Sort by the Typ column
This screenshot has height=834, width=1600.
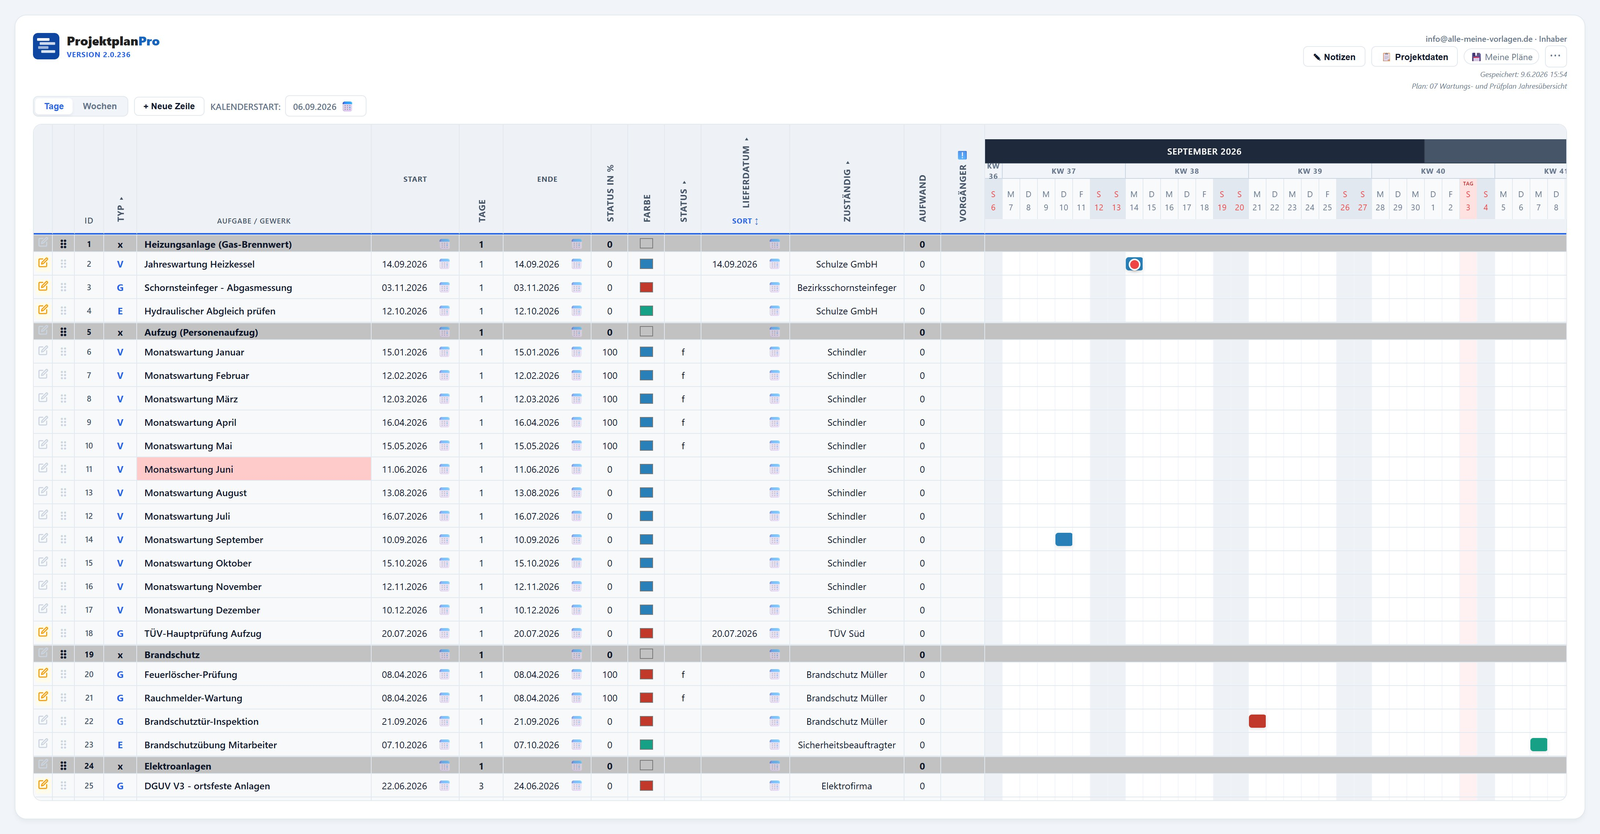pyautogui.click(x=121, y=209)
